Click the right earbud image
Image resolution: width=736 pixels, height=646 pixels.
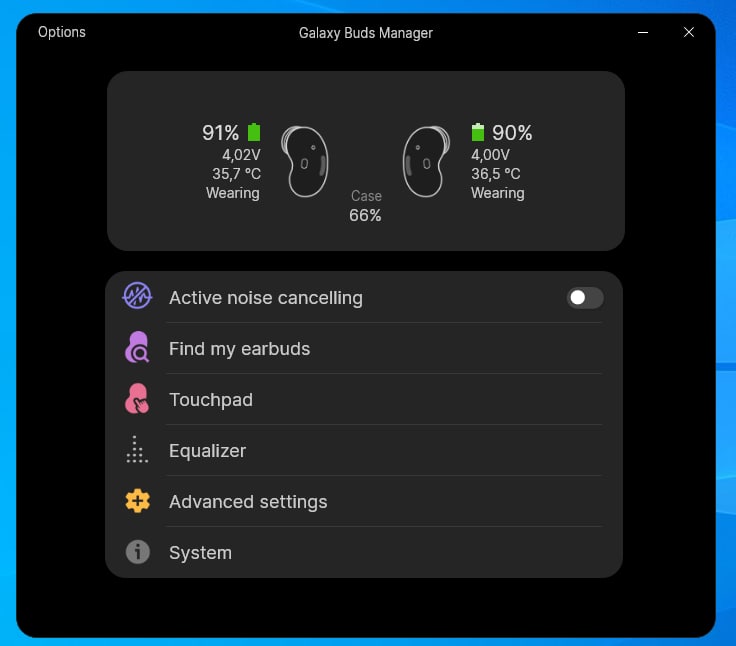tap(426, 162)
